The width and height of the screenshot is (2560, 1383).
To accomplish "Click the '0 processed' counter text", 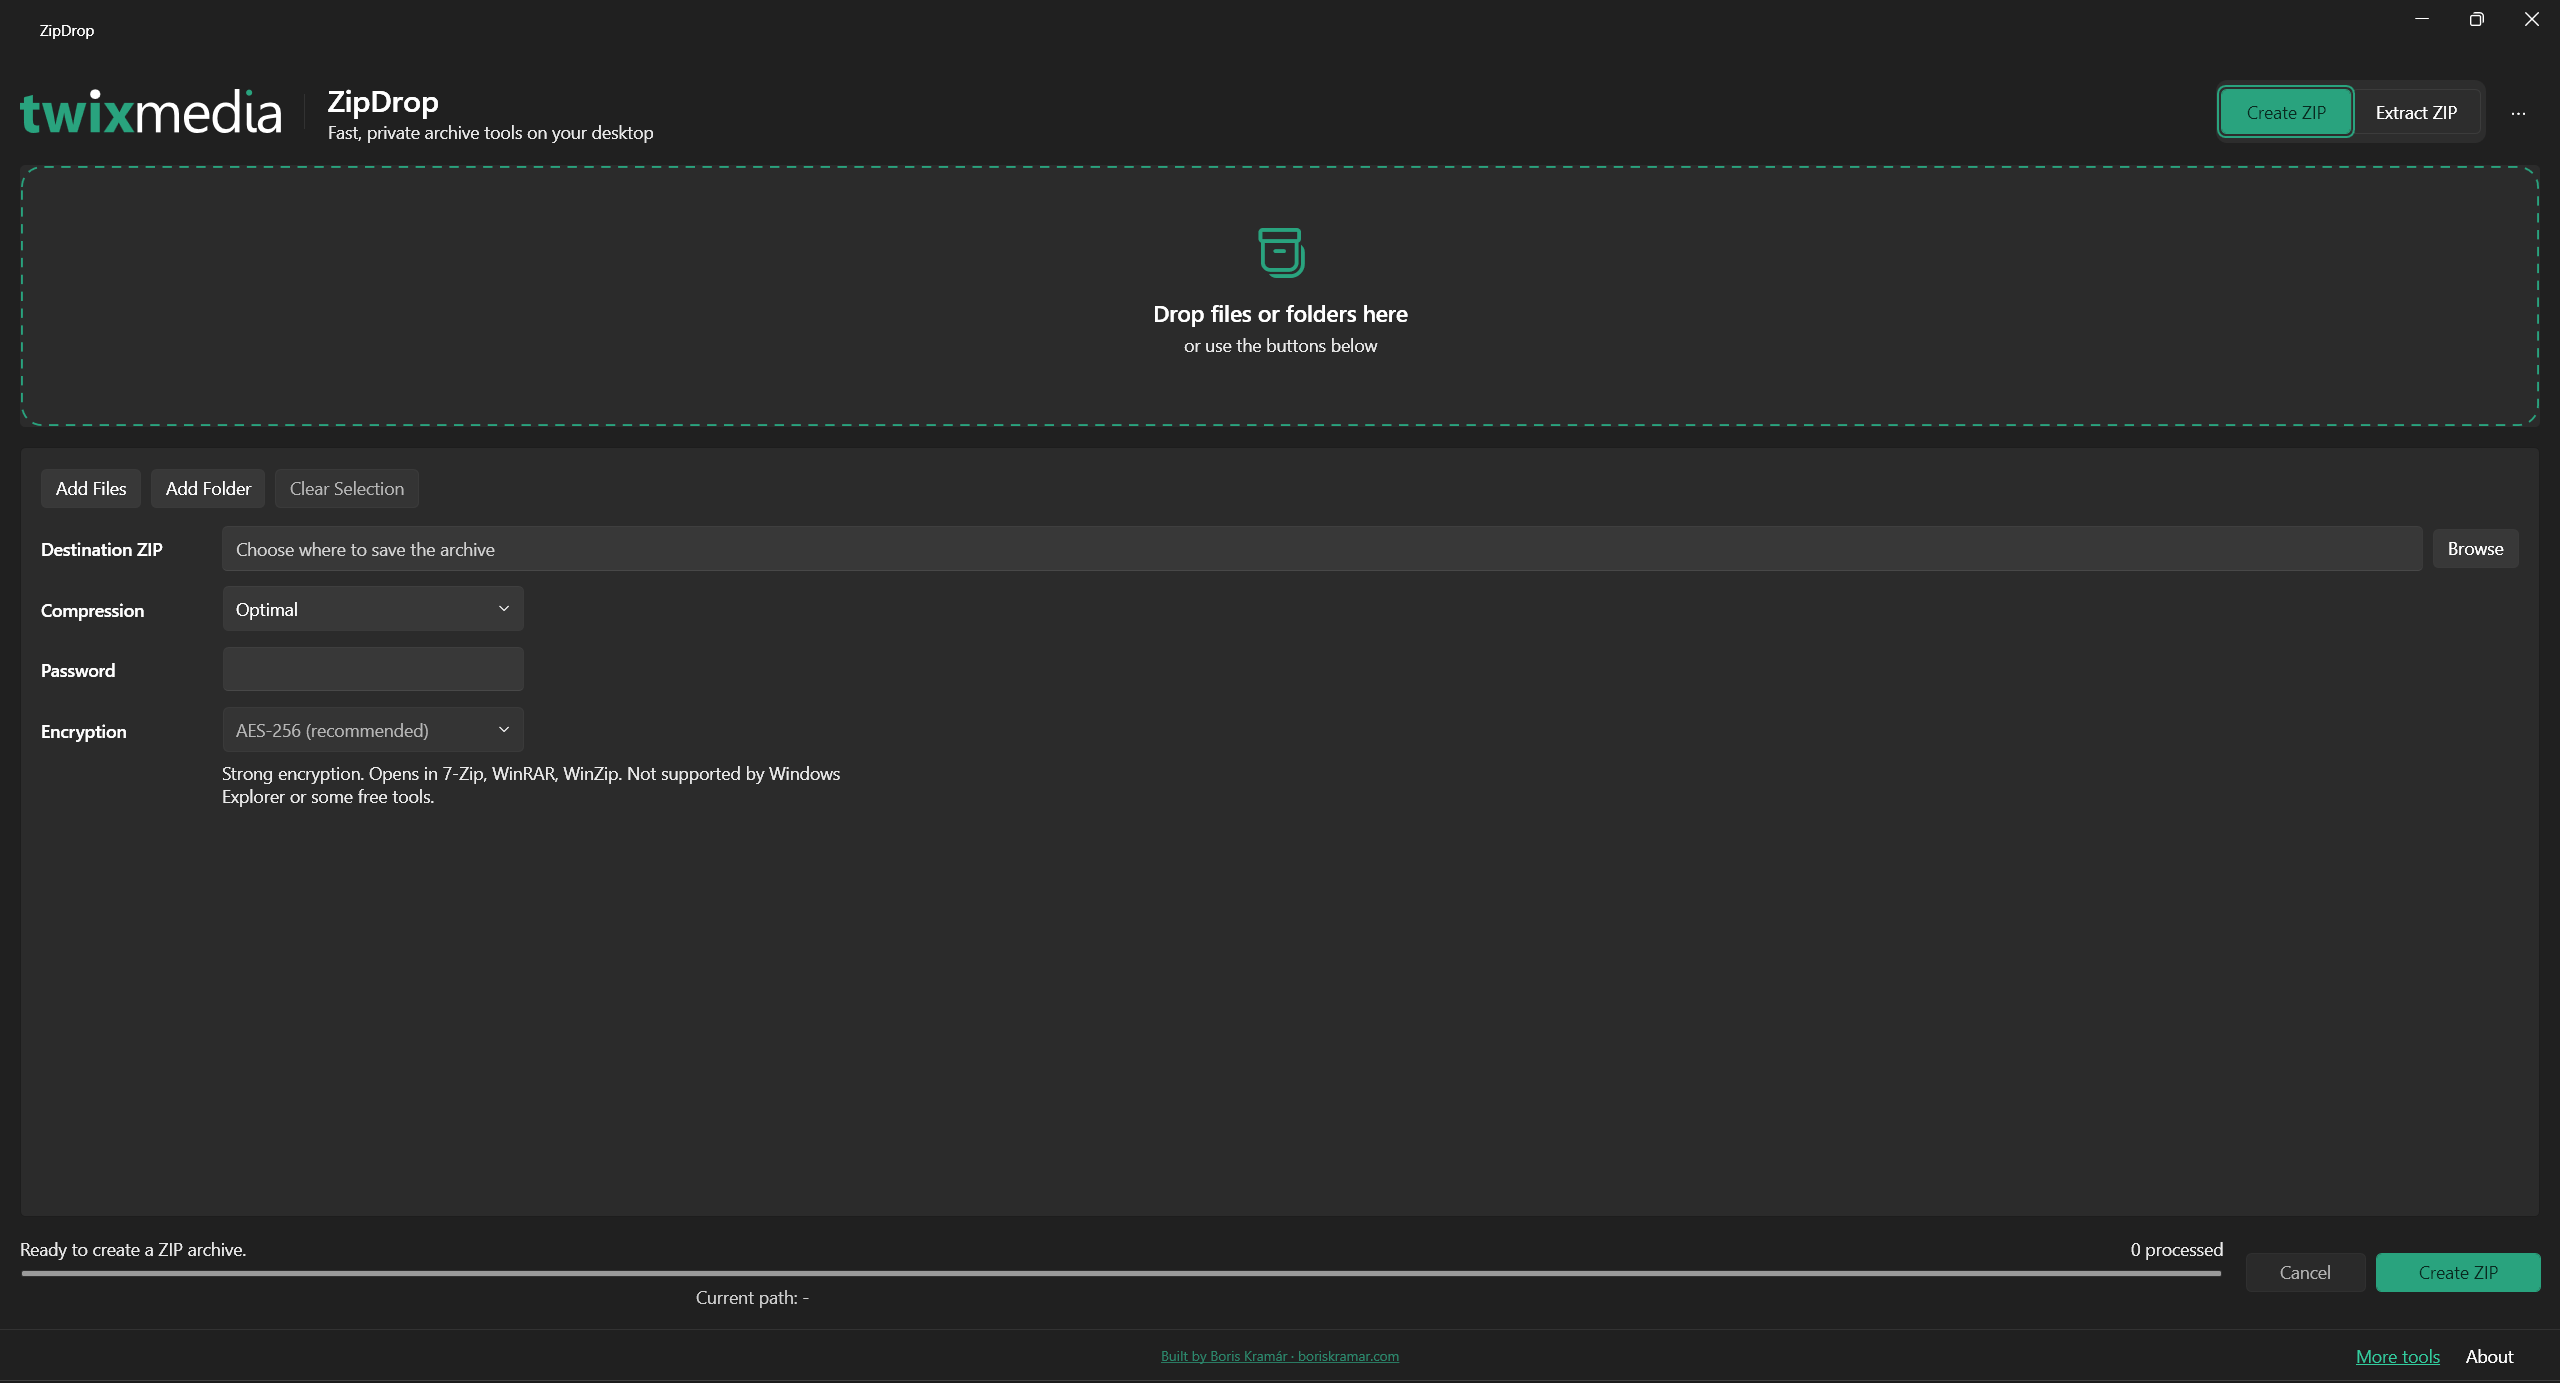I will (2177, 1249).
